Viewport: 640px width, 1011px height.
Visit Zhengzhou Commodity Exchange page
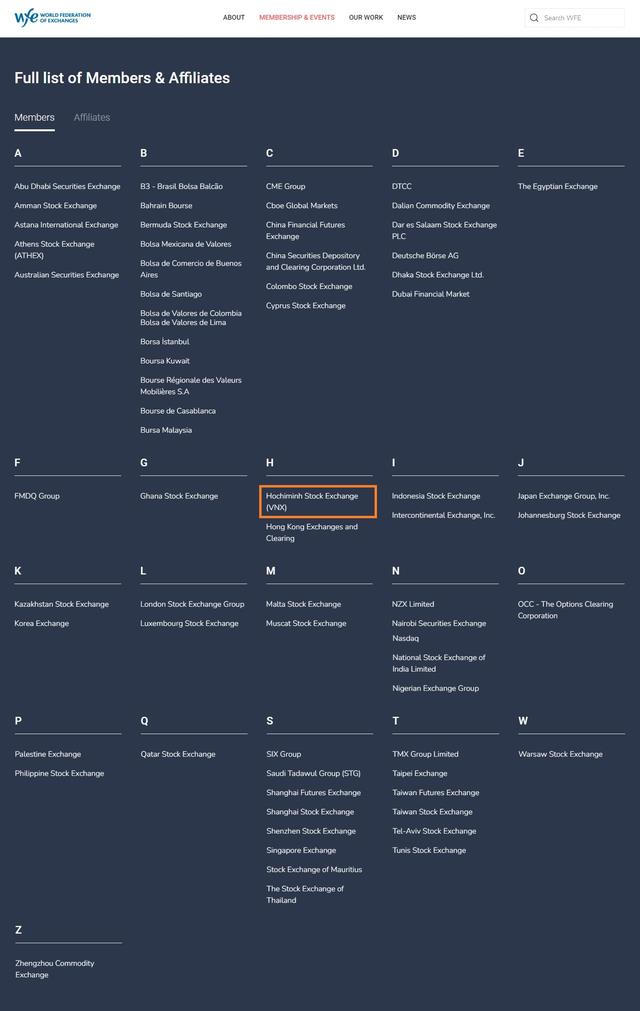(54, 969)
